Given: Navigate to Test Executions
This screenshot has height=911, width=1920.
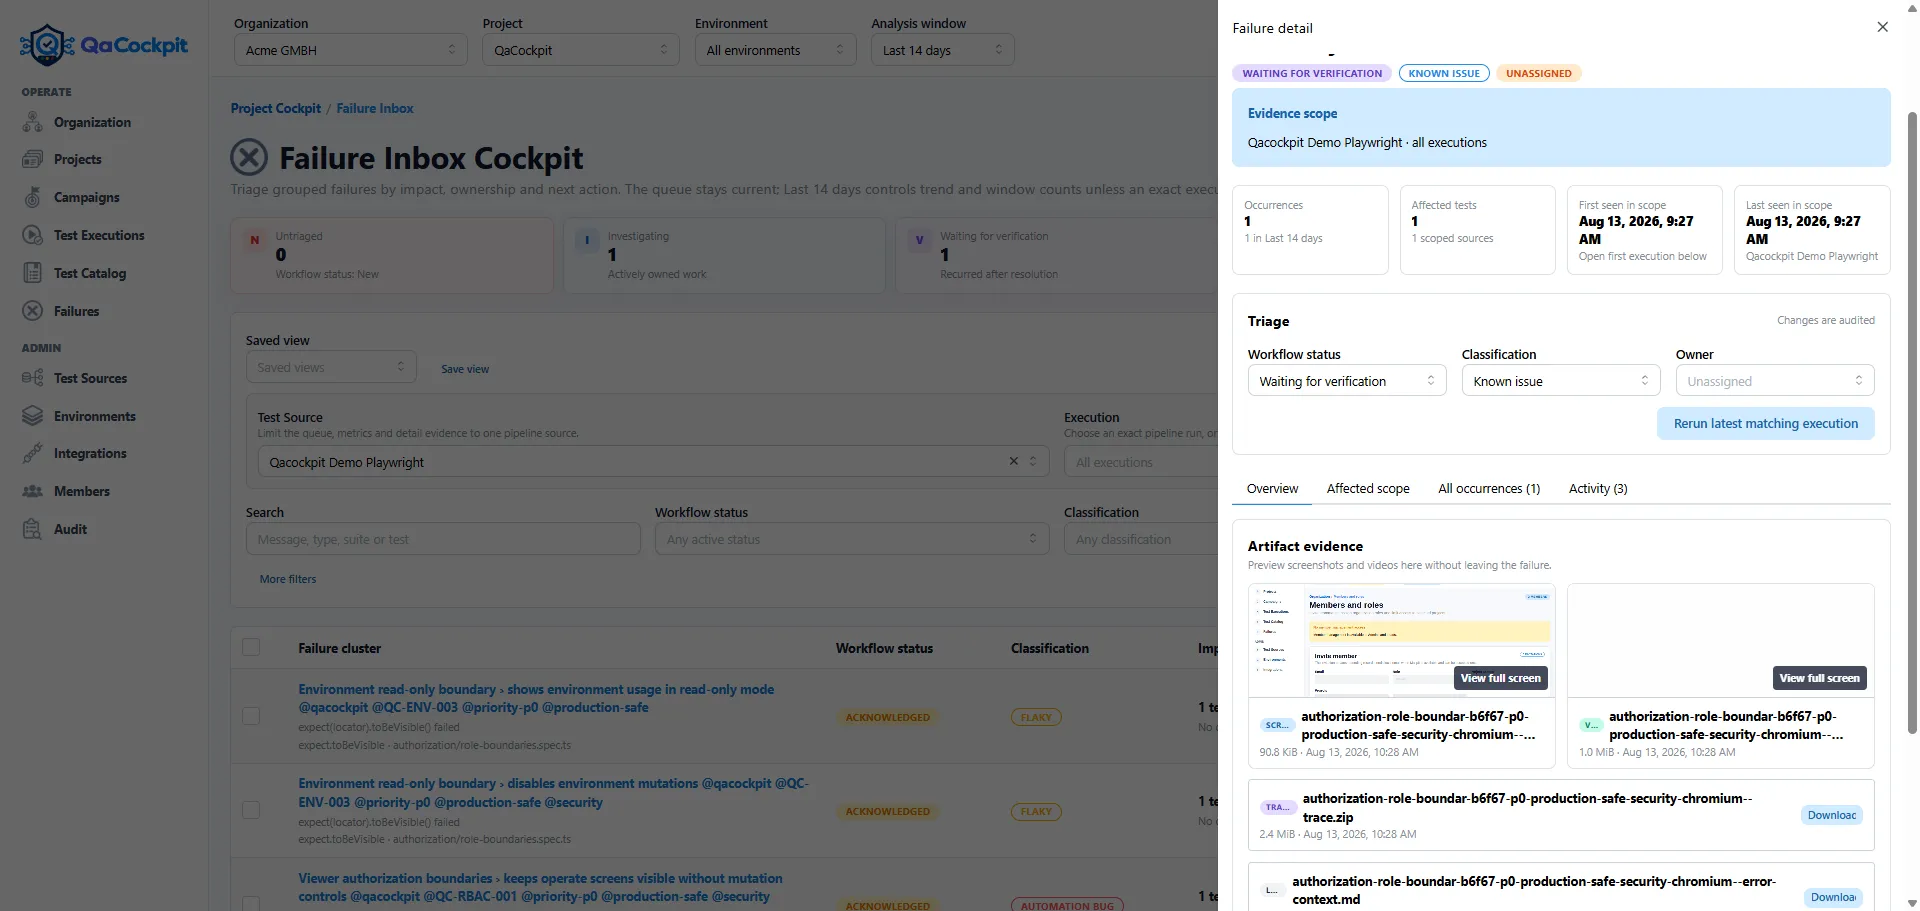Looking at the screenshot, I should [x=84, y=235].
